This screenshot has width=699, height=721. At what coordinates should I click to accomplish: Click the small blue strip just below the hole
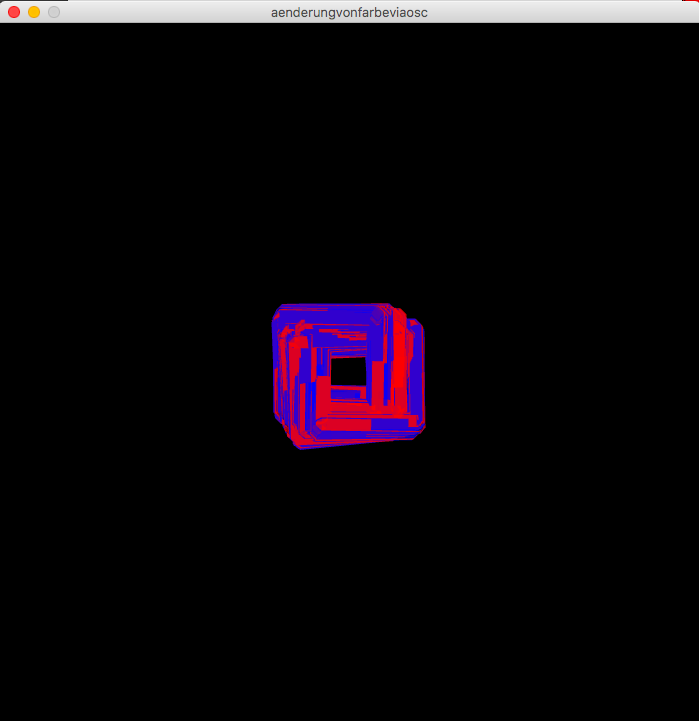click(x=347, y=394)
